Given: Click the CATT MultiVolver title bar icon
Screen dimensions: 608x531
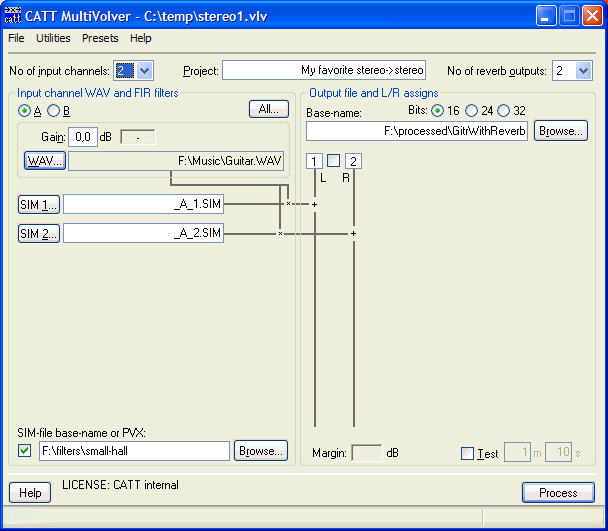Looking at the screenshot, I should click(x=14, y=15).
